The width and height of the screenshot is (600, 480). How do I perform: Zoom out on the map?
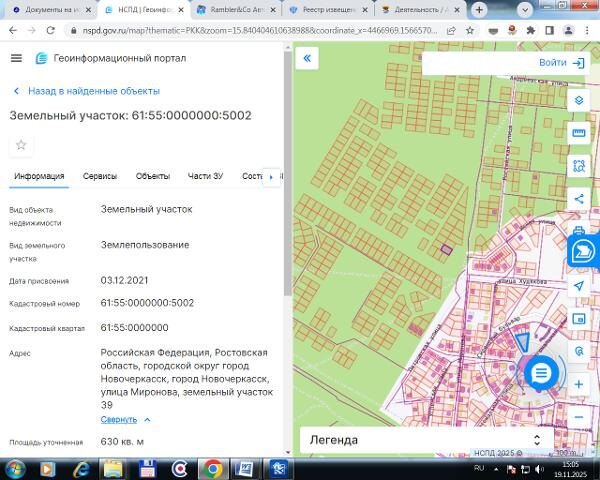coord(579,417)
